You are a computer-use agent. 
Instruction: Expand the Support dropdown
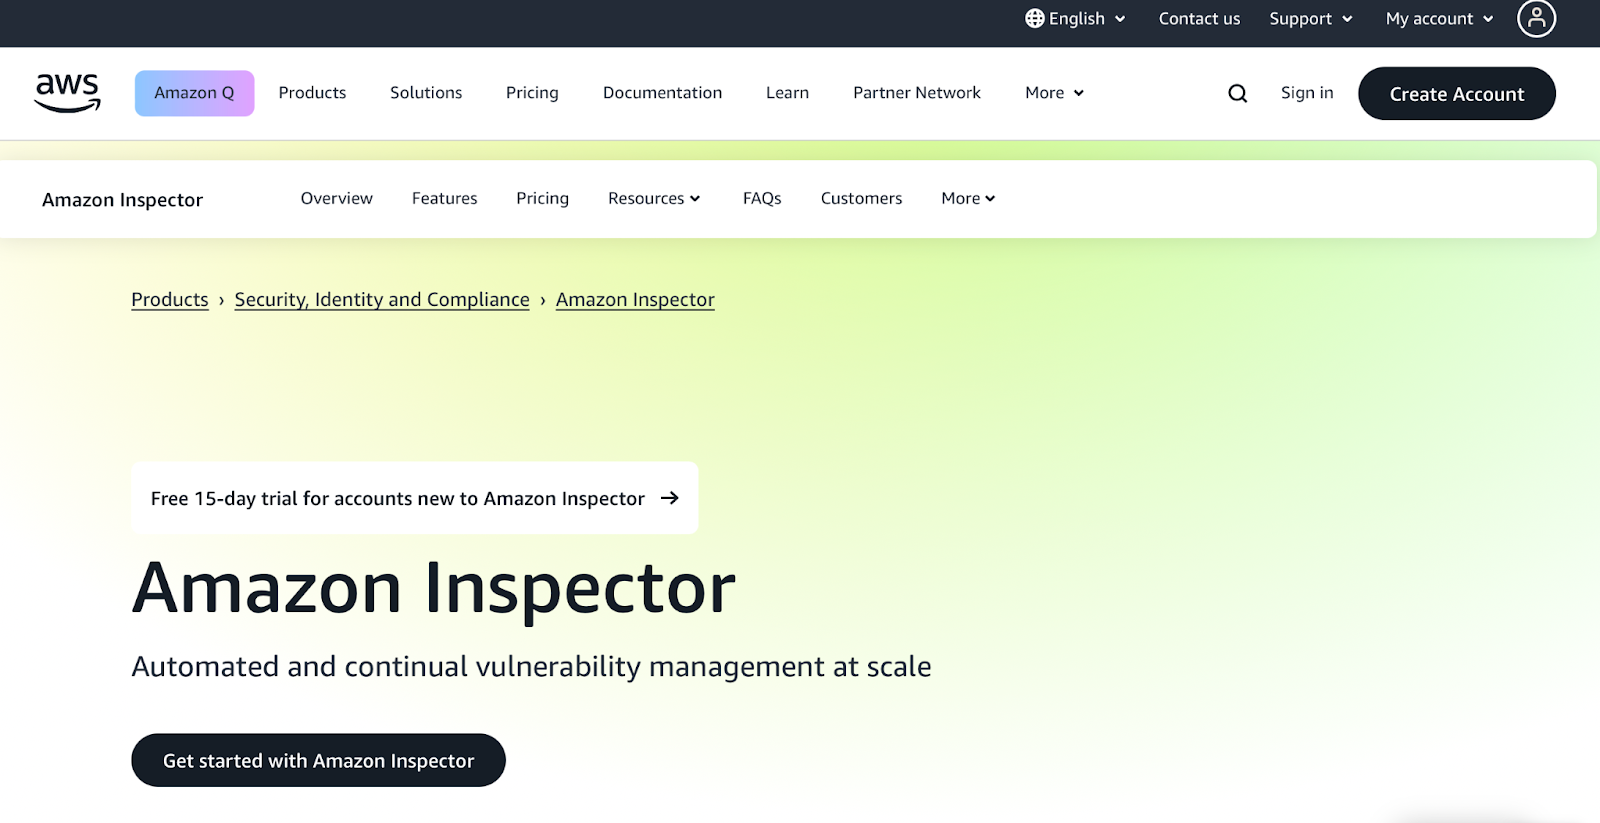(1311, 18)
